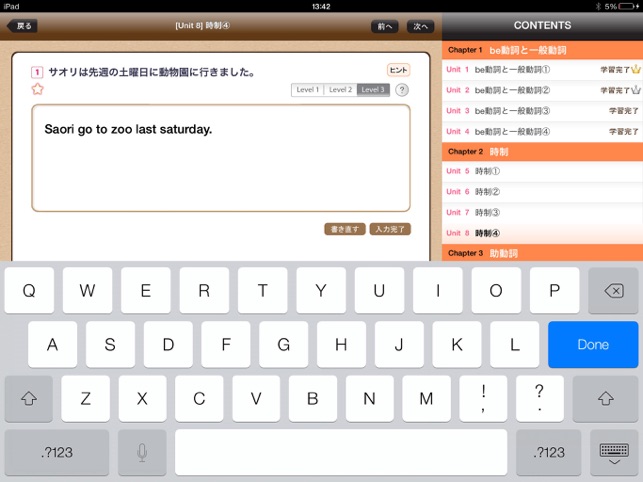Tap the blue Done key
The width and height of the screenshot is (643, 482).
pos(593,344)
